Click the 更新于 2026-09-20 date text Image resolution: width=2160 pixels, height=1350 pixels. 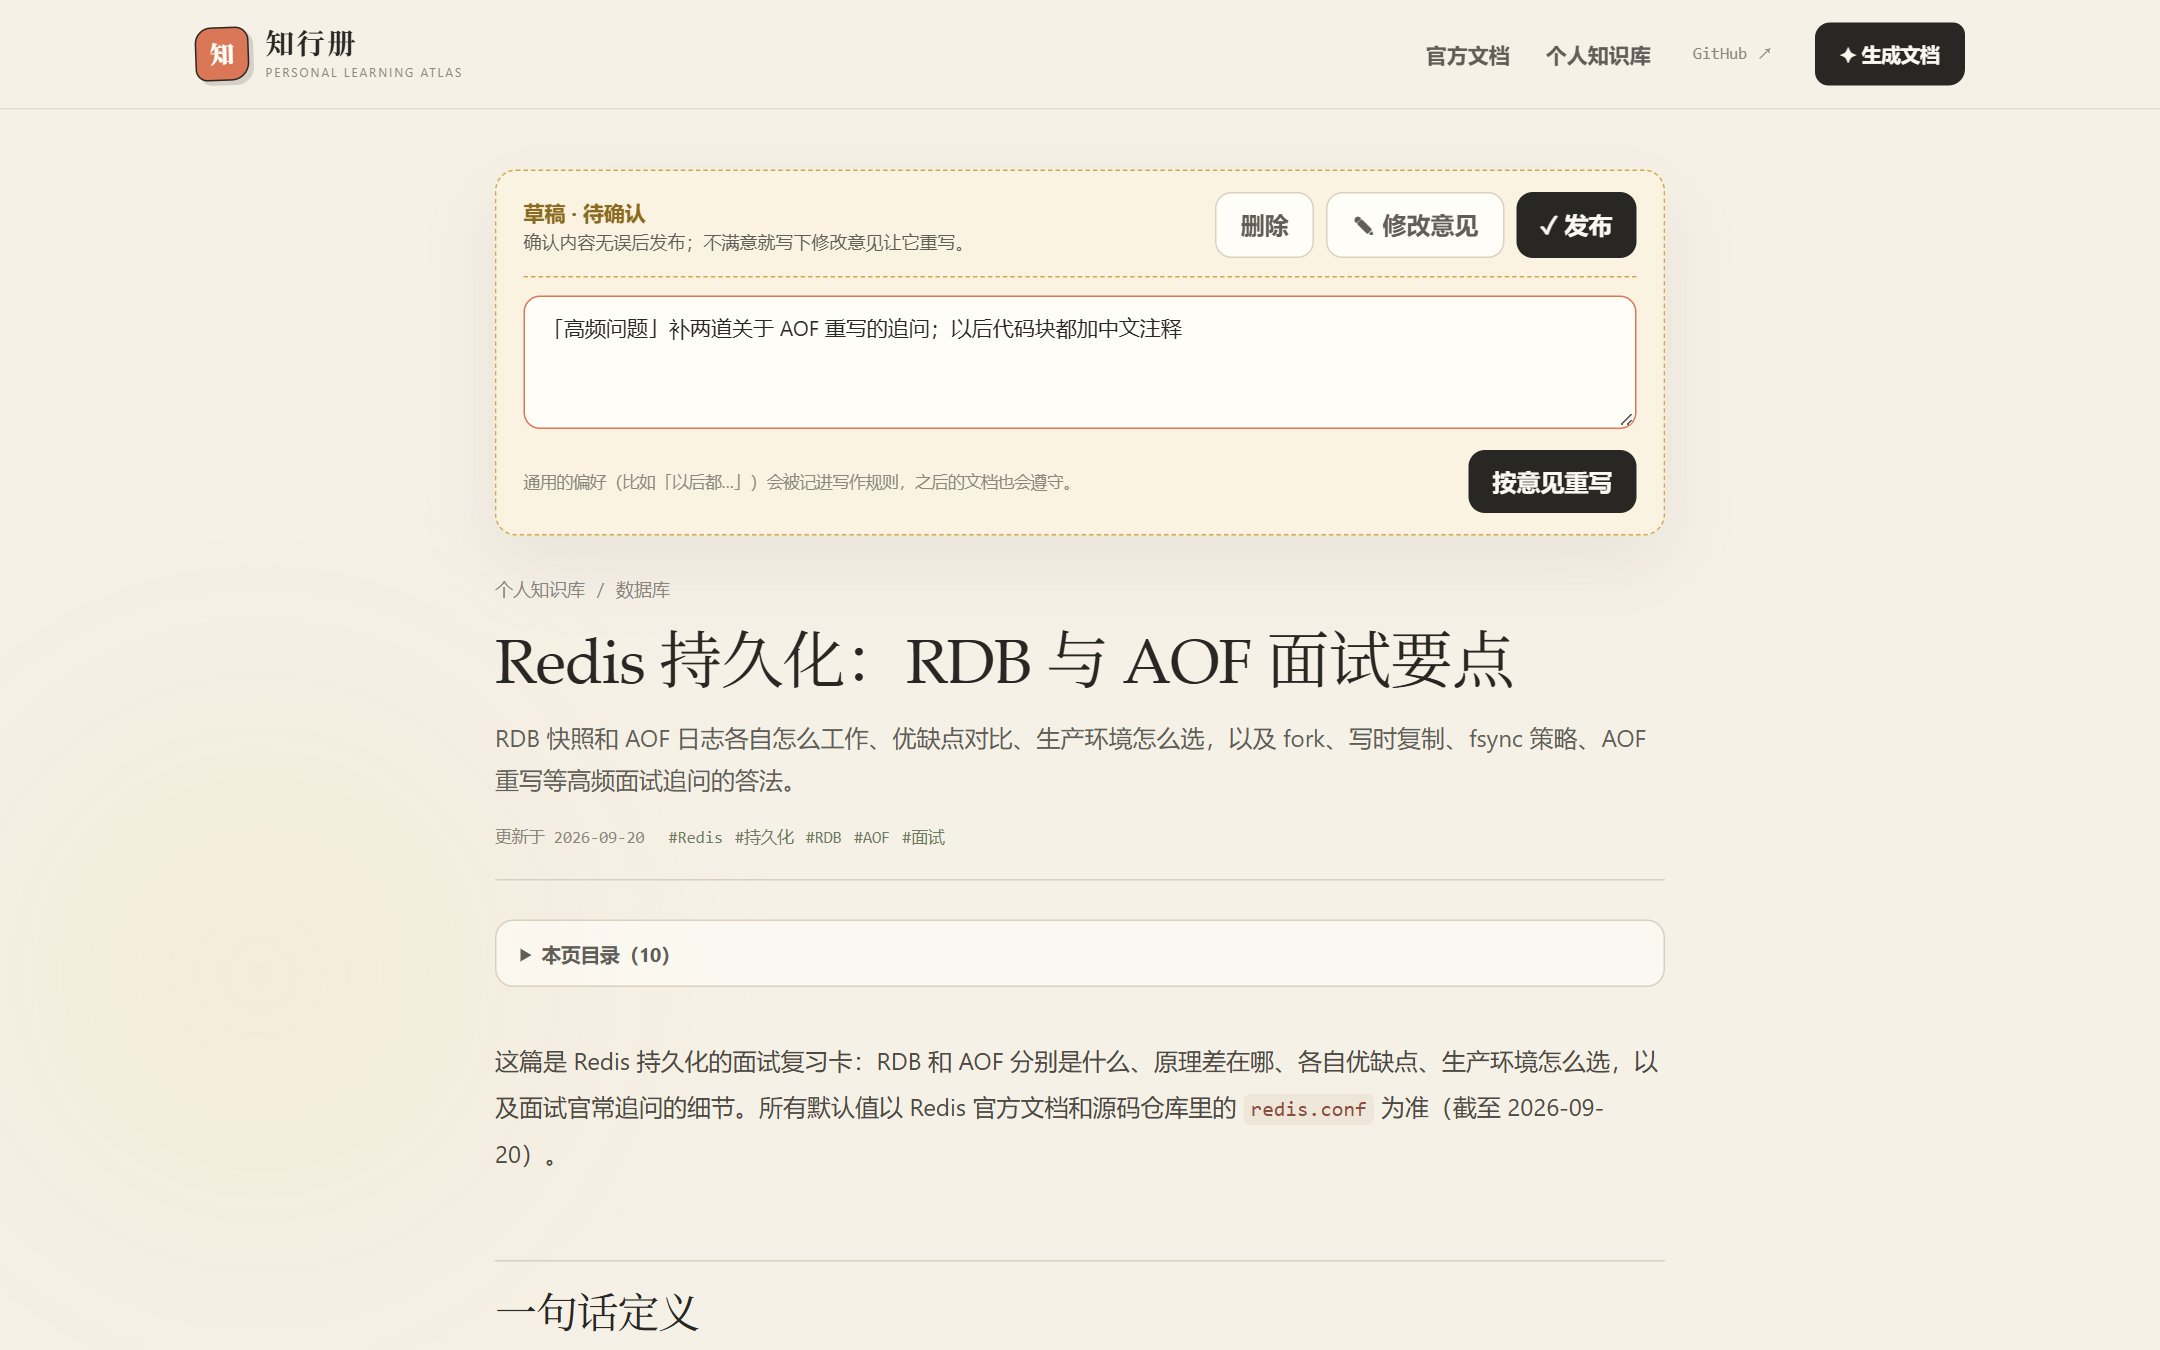click(x=570, y=837)
